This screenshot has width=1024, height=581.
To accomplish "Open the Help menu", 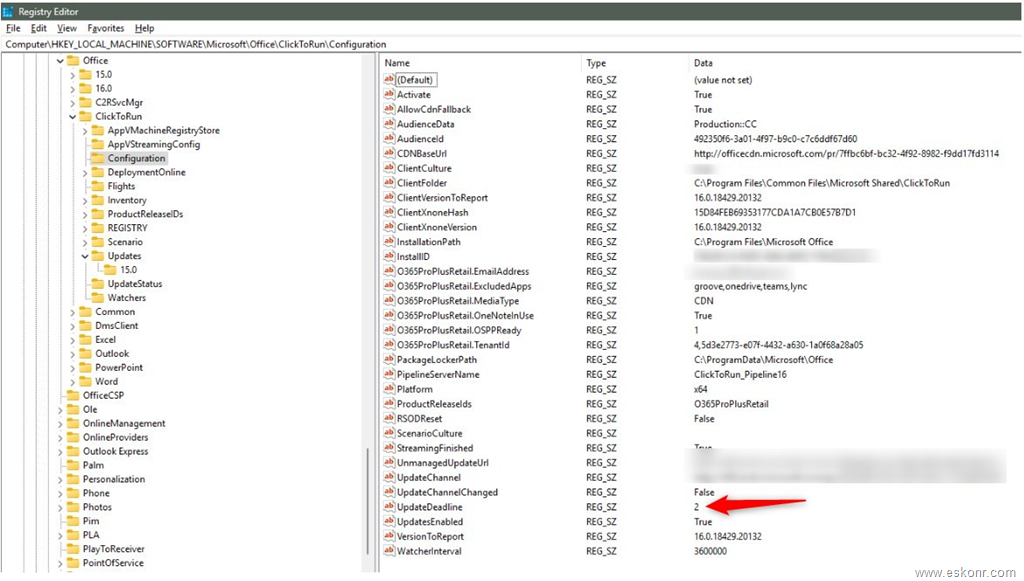I will (x=145, y=29).
